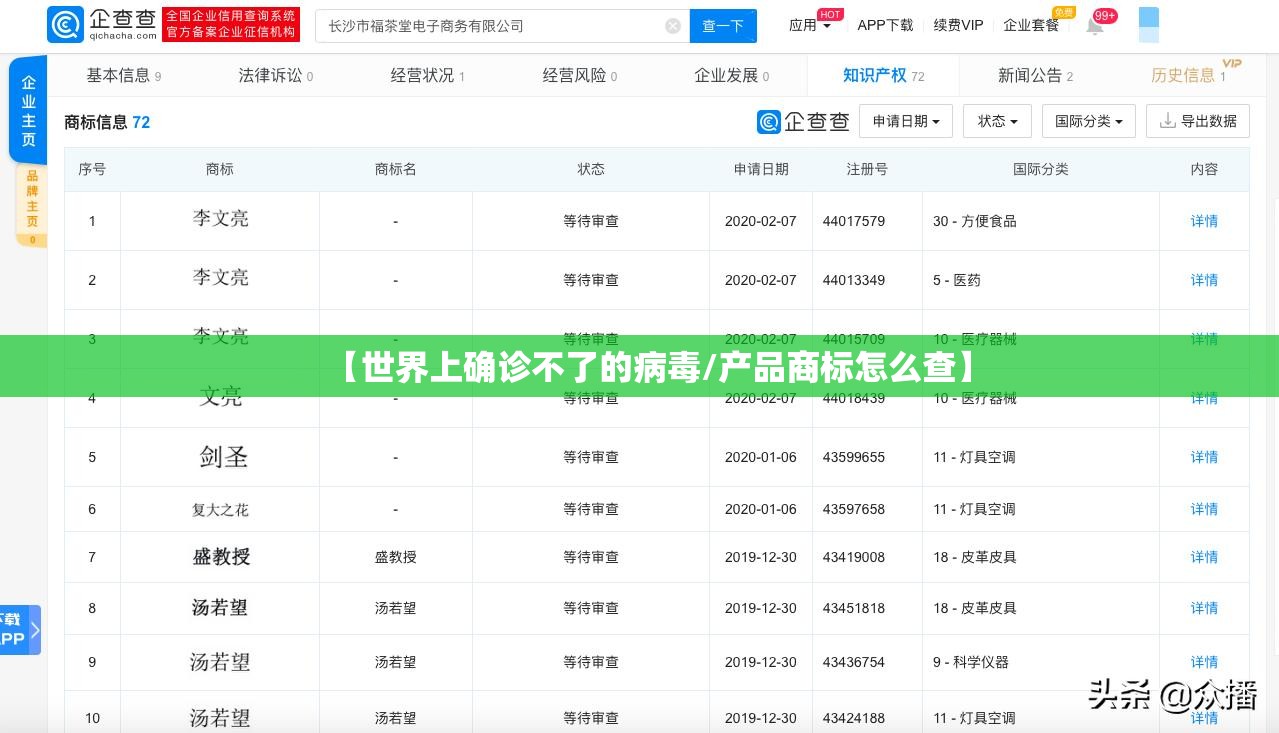The width and height of the screenshot is (1279, 733).
Task: Click the export data button
Action: 1197,121
